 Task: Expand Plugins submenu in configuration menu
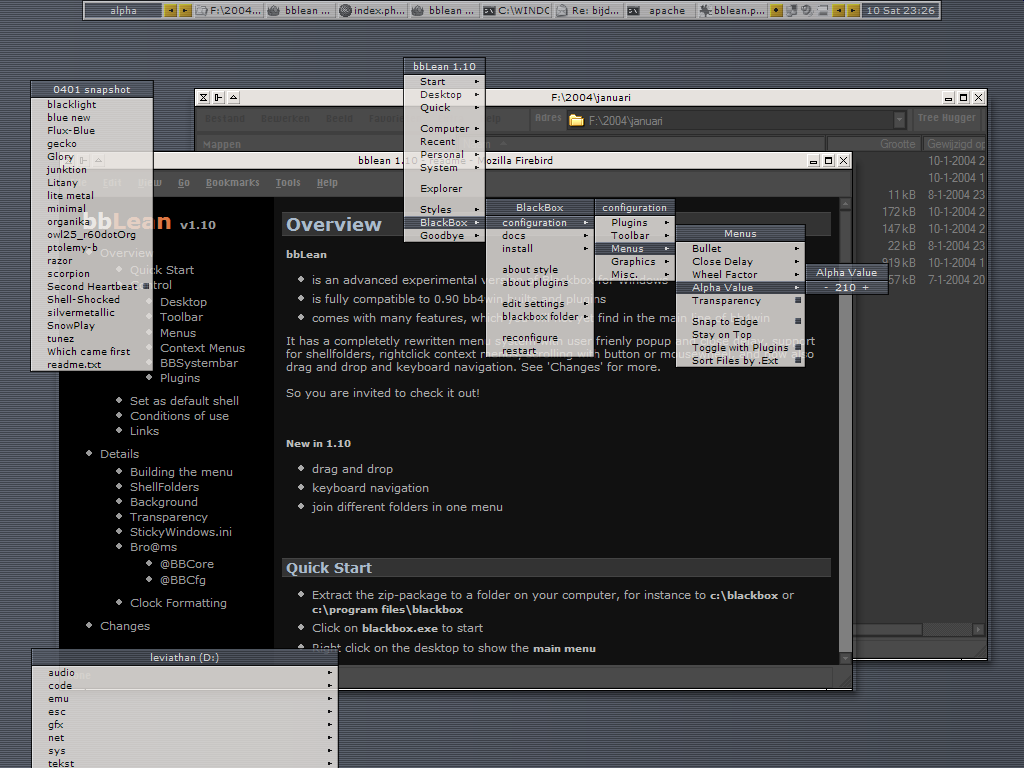[x=634, y=223]
